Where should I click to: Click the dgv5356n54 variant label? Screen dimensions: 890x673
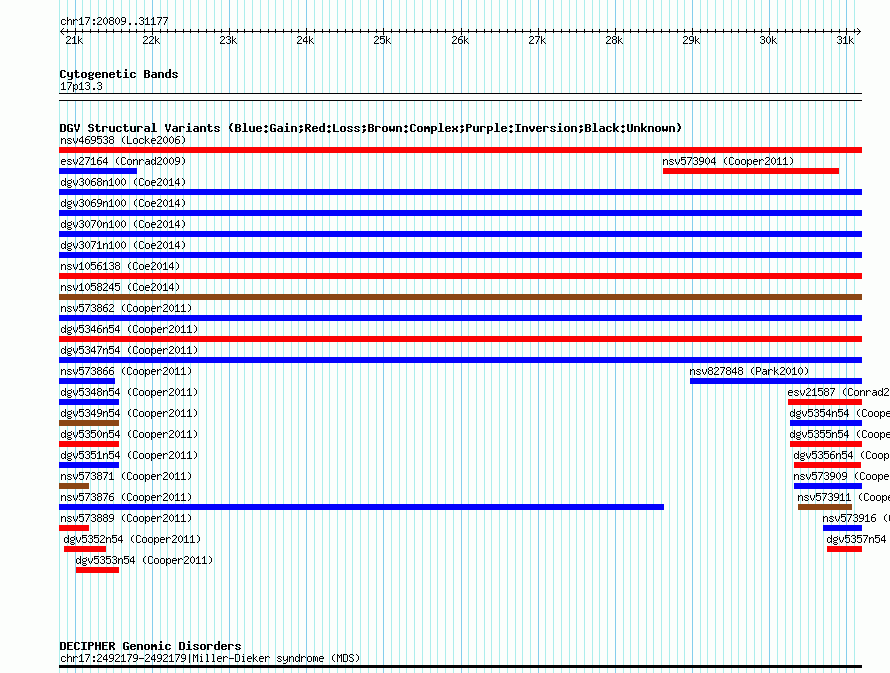tap(841, 455)
